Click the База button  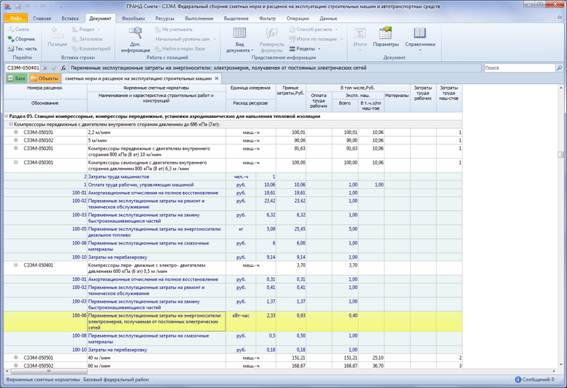coord(17,78)
